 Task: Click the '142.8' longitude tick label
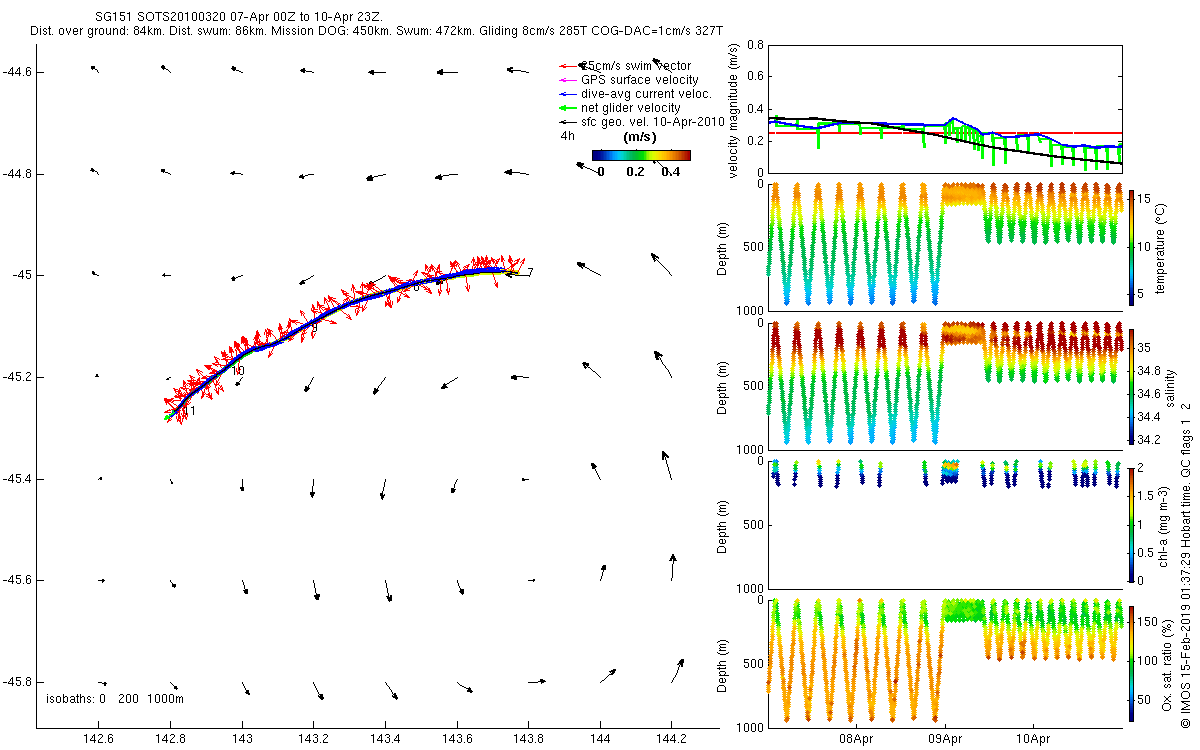pyautogui.click(x=170, y=738)
